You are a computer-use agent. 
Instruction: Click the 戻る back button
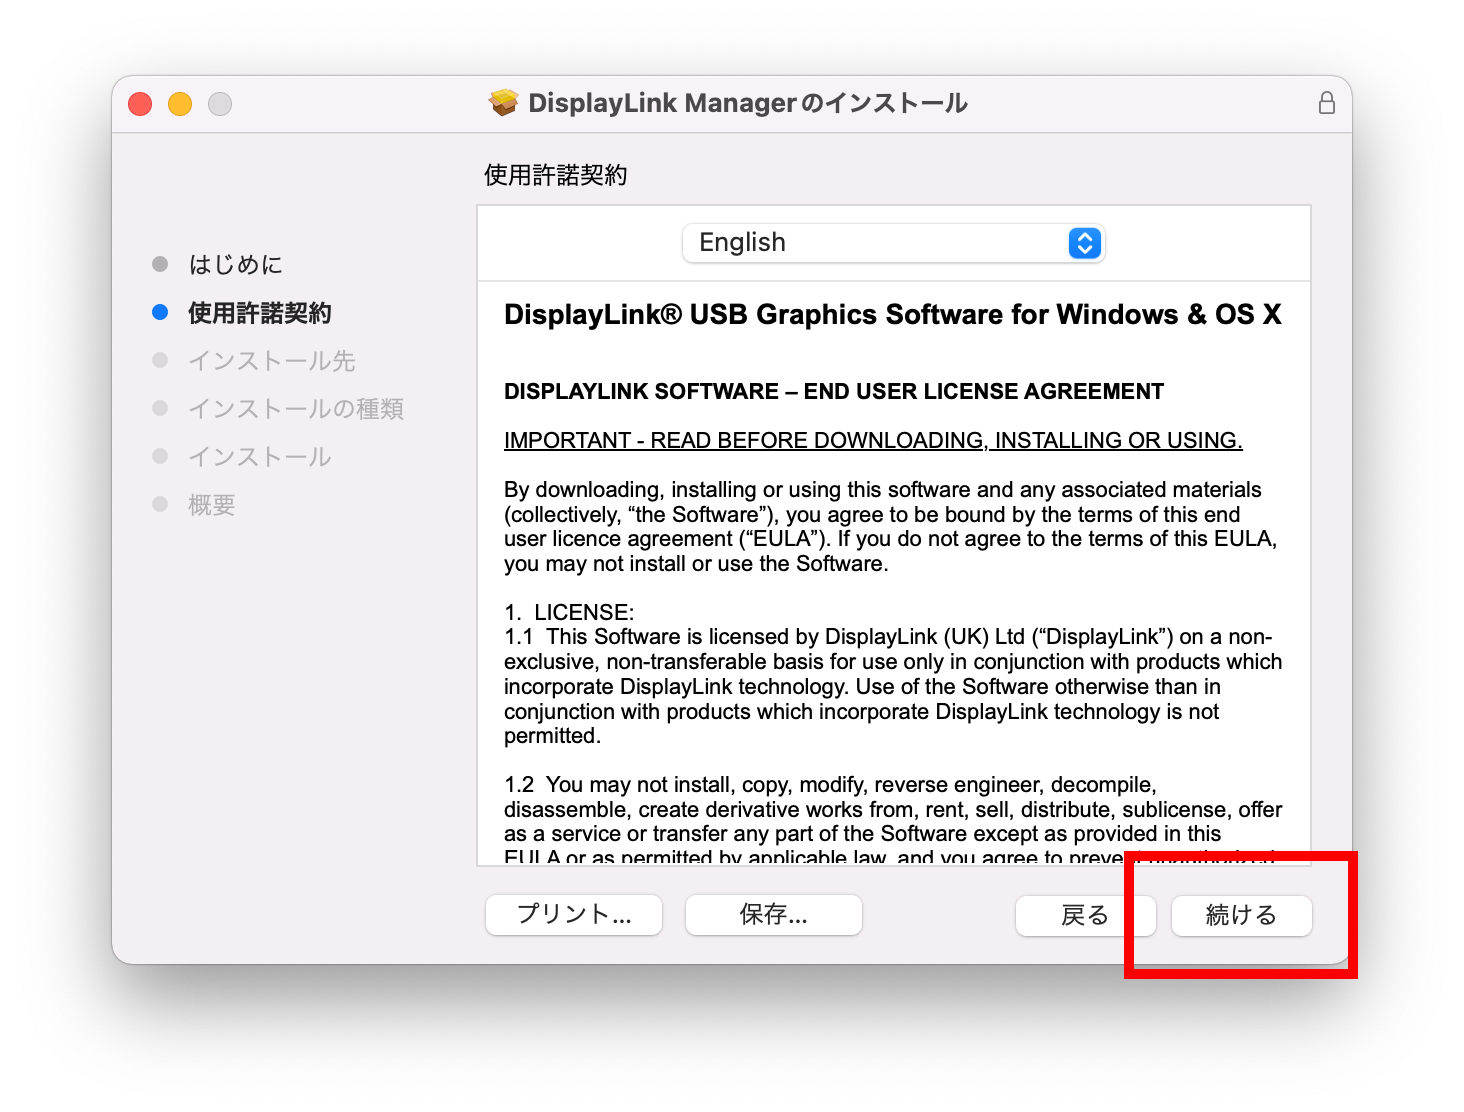coord(1085,916)
